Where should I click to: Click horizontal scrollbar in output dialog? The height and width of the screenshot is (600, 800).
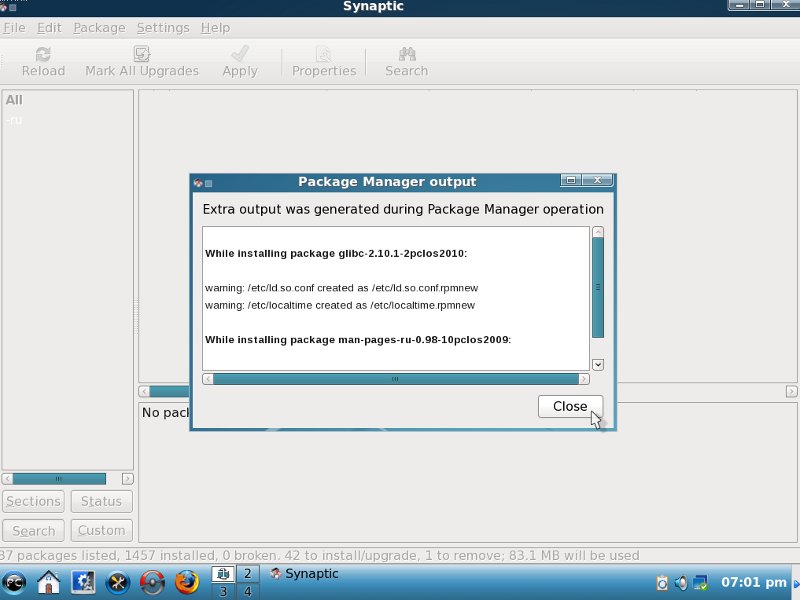(x=395, y=379)
